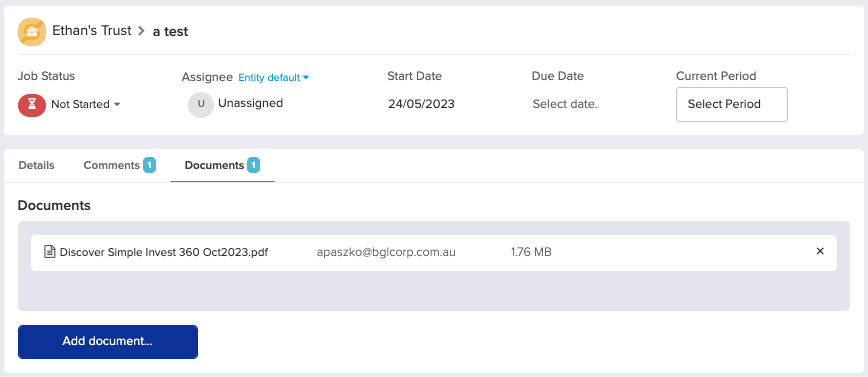Select the Documents tab
This screenshot has height=377, width=868.
point(222,165)
